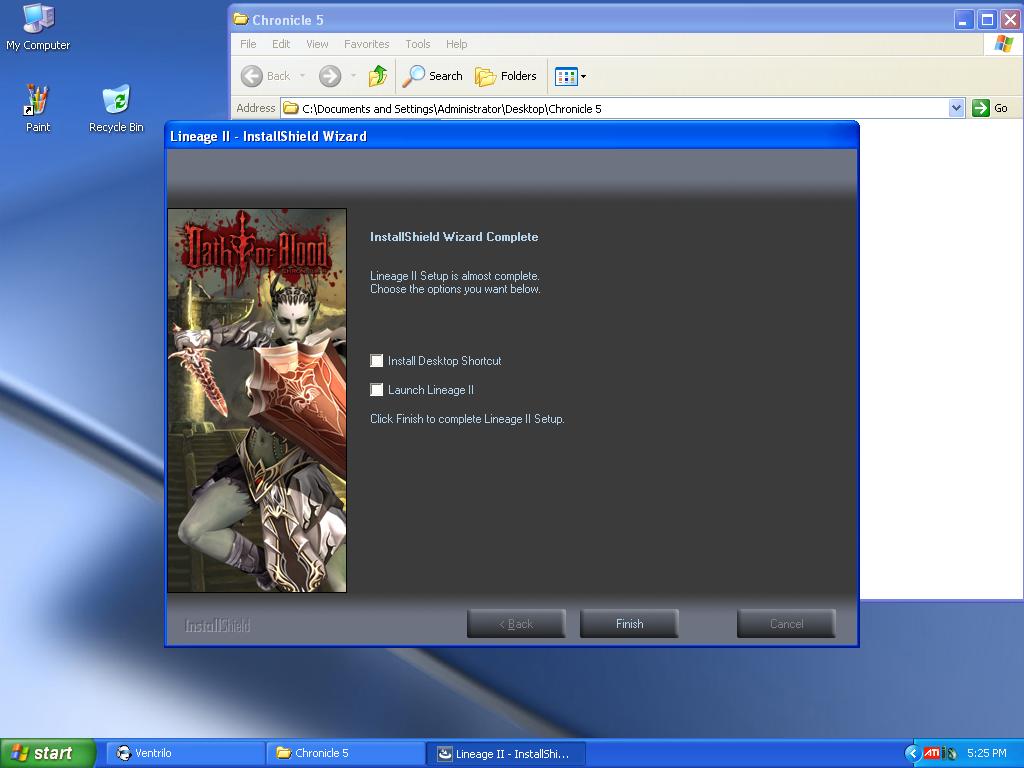Image resolution: width=1024 pixels, height=768 pixels.
Task: Click the ATI tray icon
Action: click(x=931, y=753)
